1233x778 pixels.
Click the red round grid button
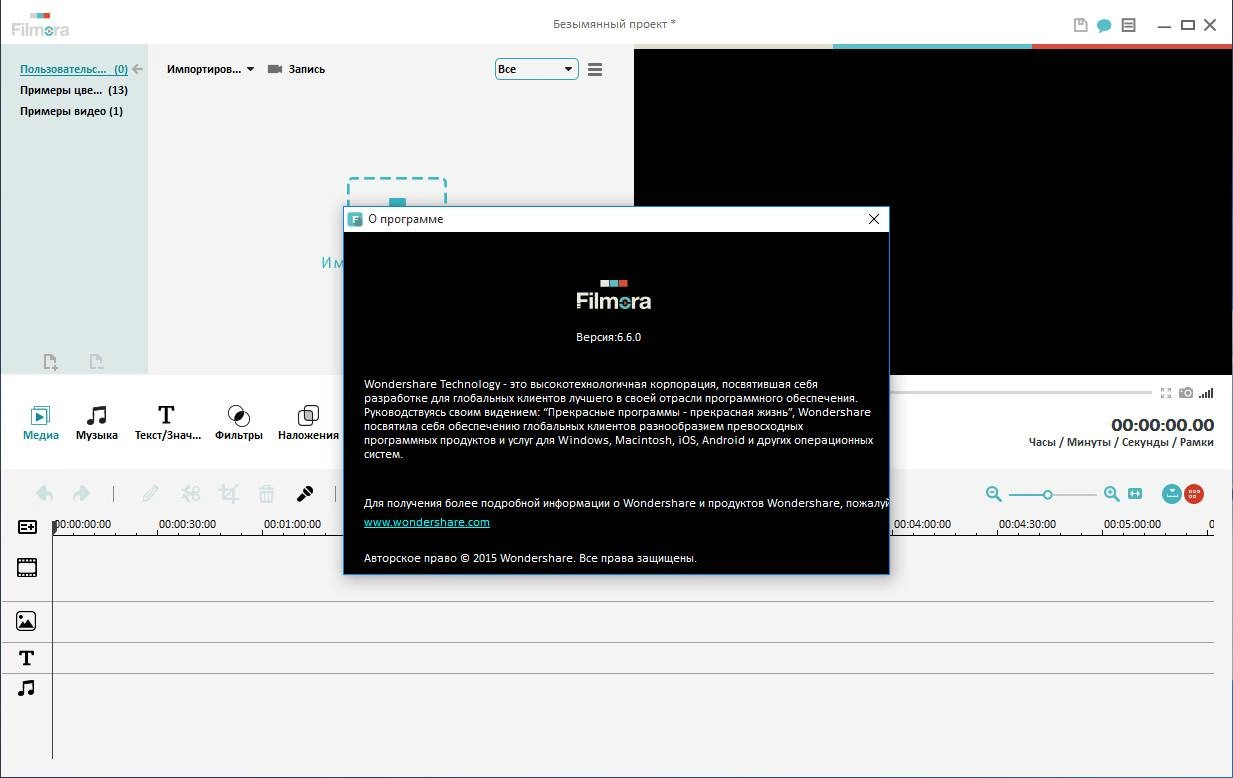click(x=1194, y=494)
